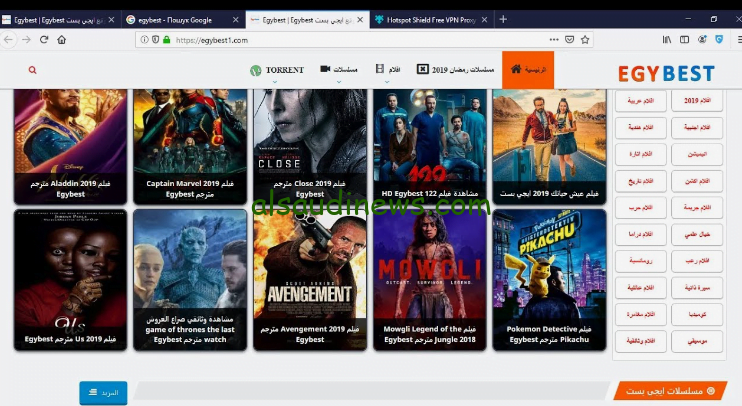This screenshot has width=742, height=406.
Task: Open افلام 2019 category button
Action: [x=697, y=100]
